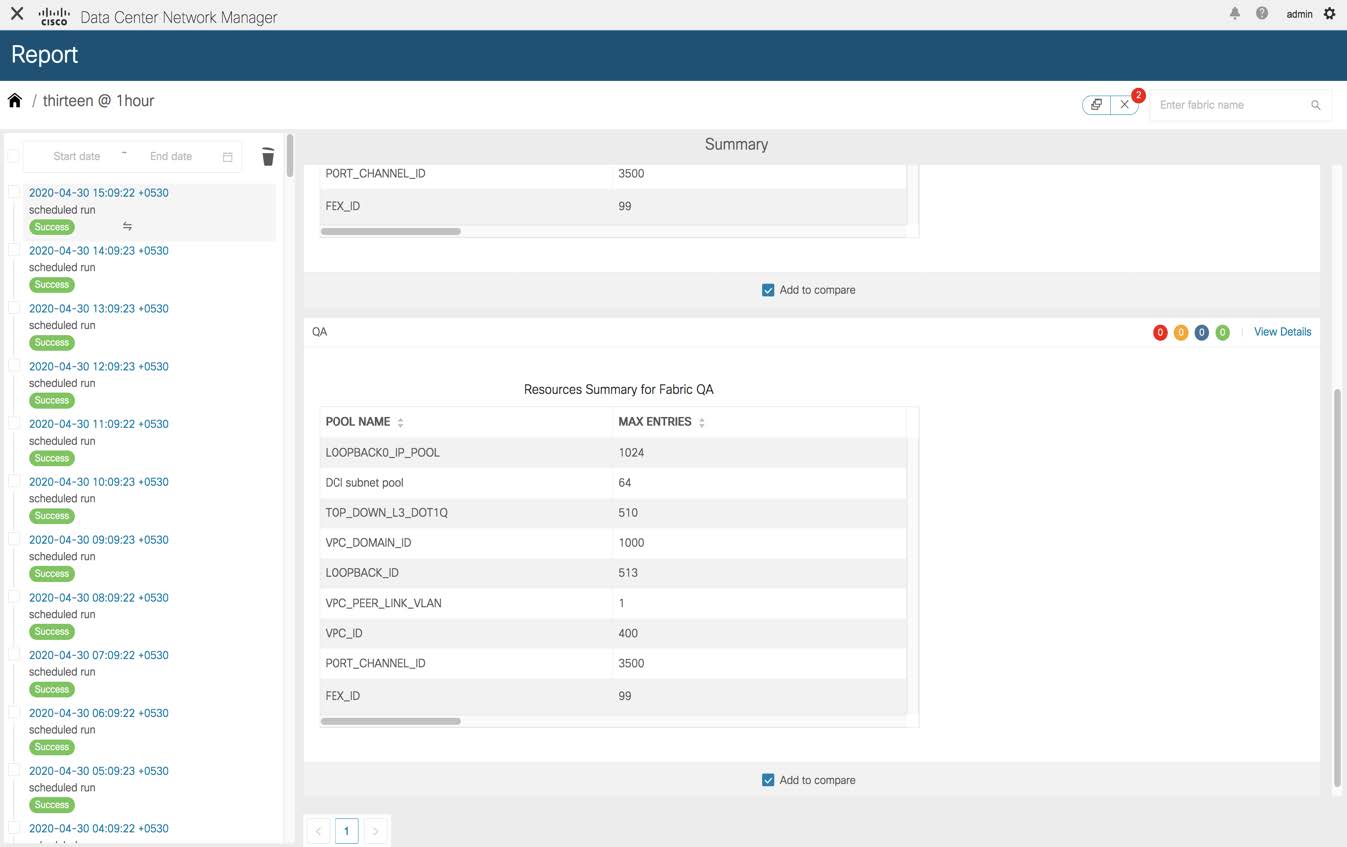Click the thirteen @ 1hour breadcrumb

coord(98,100)
